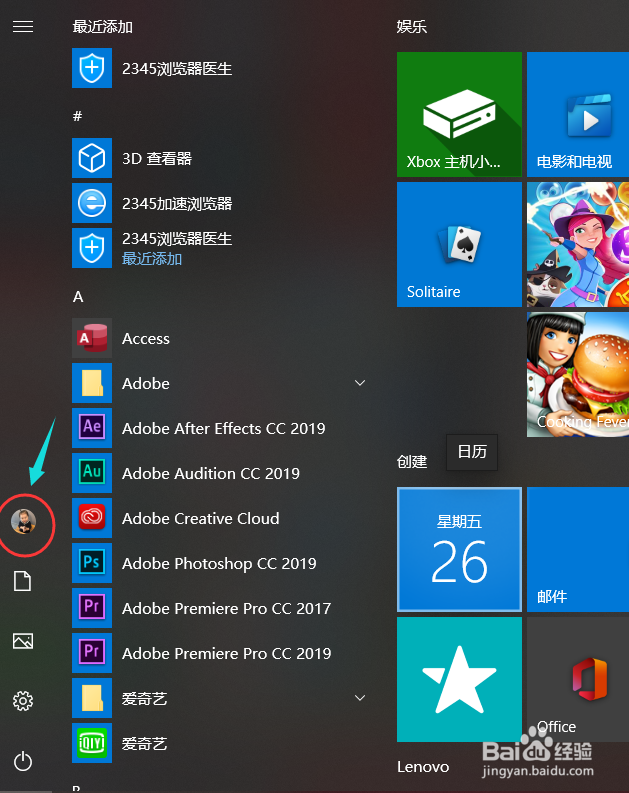Select the 2345加速浏览器 label text
Viewport: 629px width, 793px height.
[177, 203]
